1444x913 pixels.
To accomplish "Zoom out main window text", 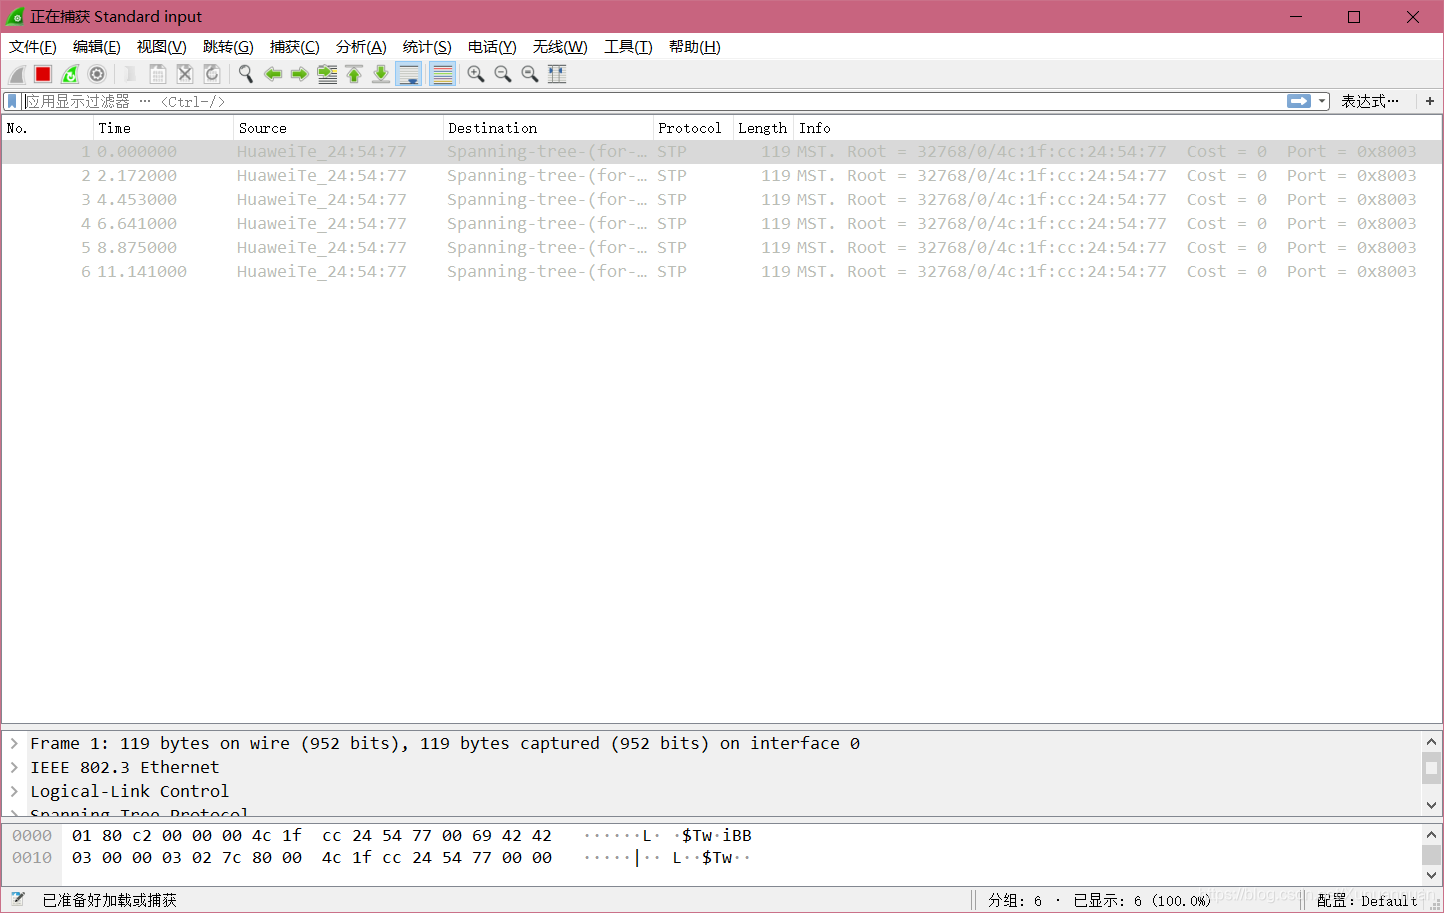I will (x=503, y=74).
